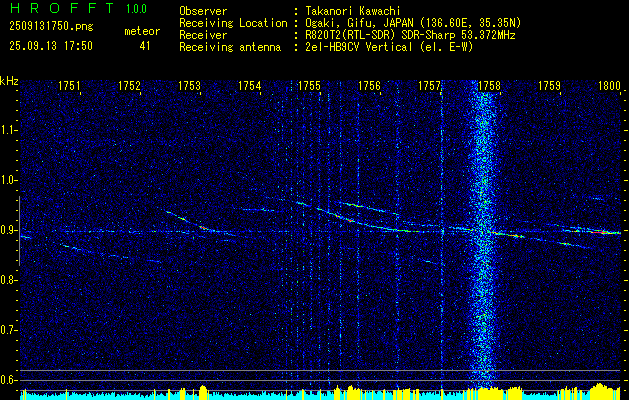This screenshot has height=400, width=629.
Task: Select the version number 1.0.0
Action: click(136, 9)
